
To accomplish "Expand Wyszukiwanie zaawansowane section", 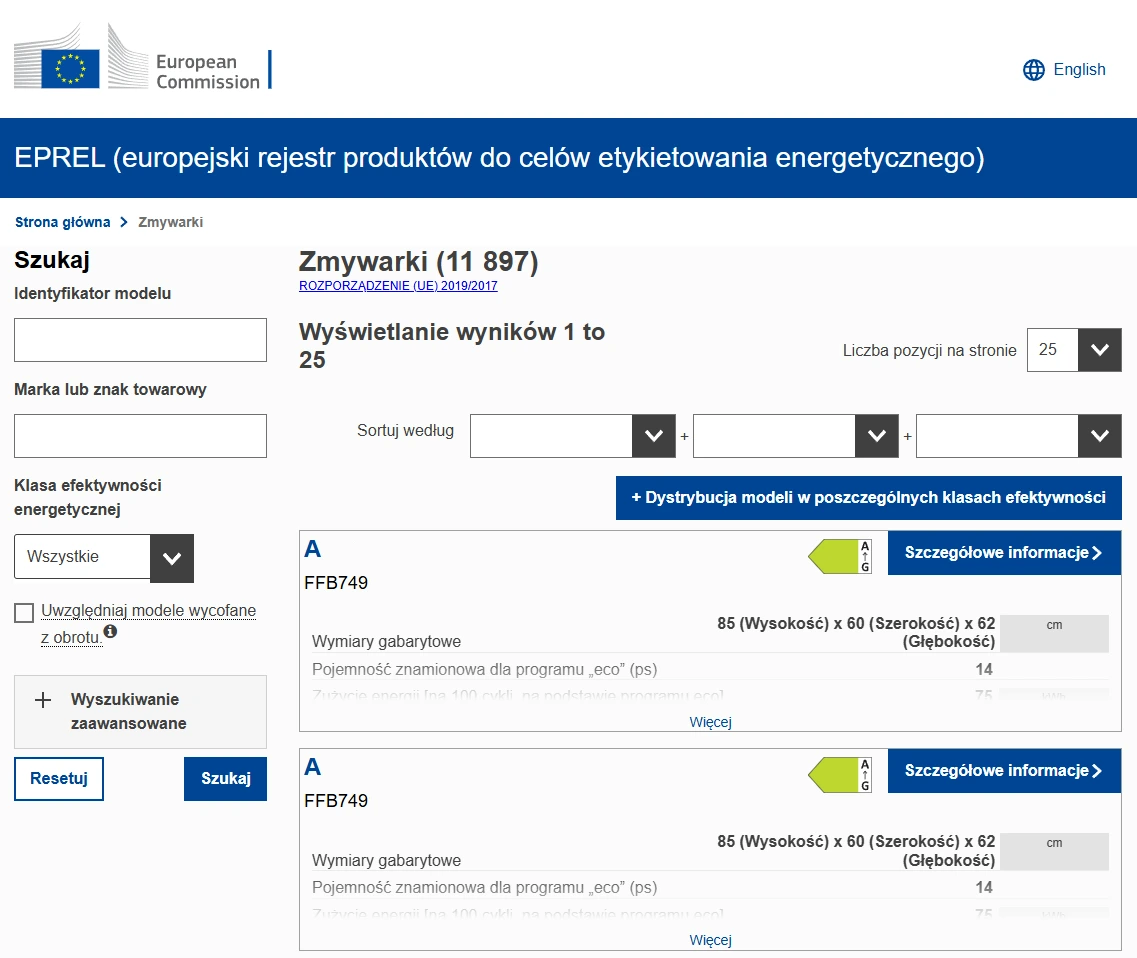I will tap(141, 711).
